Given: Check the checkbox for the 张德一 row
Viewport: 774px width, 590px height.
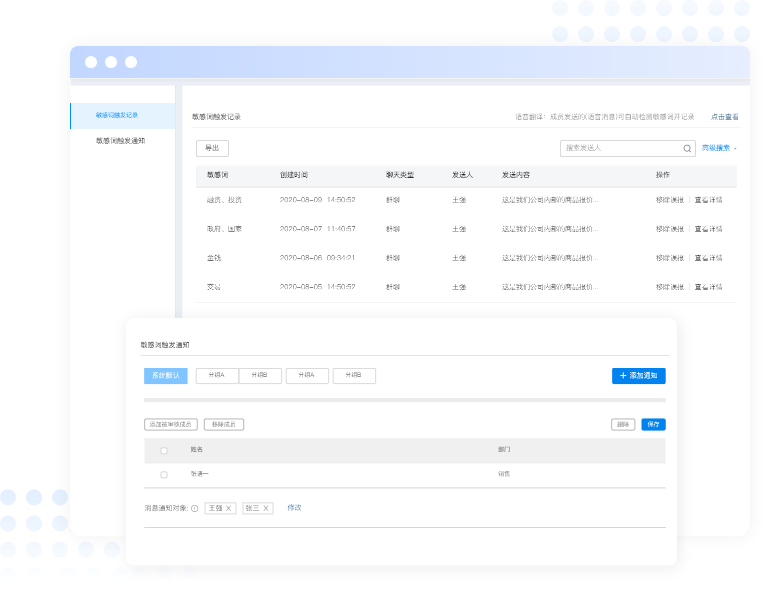Looking at the screenshot, I should coord(164,474).
